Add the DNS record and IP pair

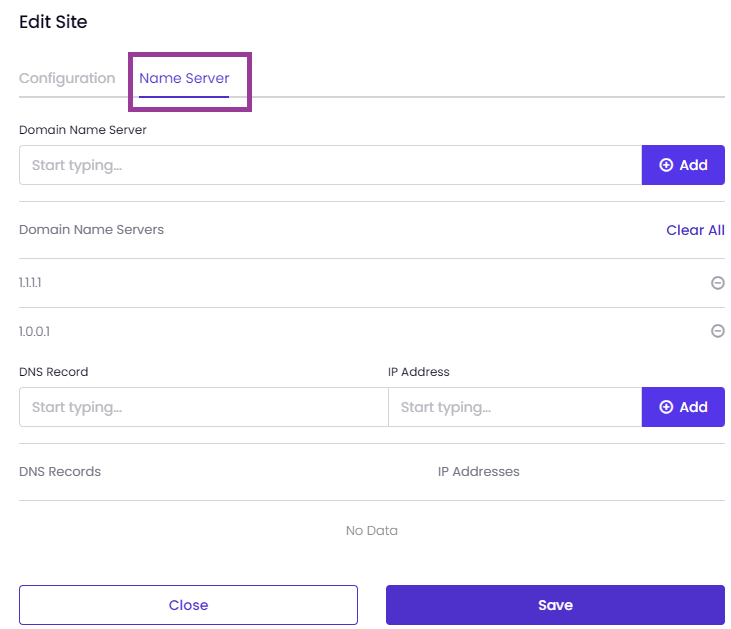(x=683, y=407)
